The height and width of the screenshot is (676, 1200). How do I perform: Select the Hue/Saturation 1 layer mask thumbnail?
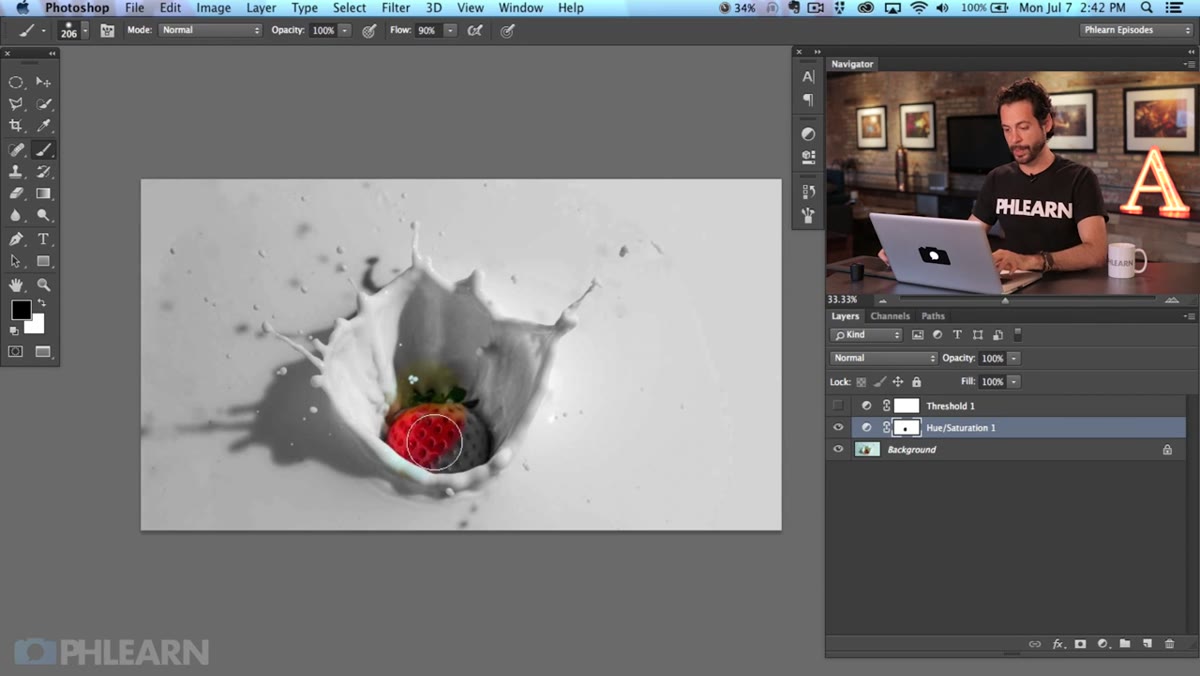click(907, 428)
